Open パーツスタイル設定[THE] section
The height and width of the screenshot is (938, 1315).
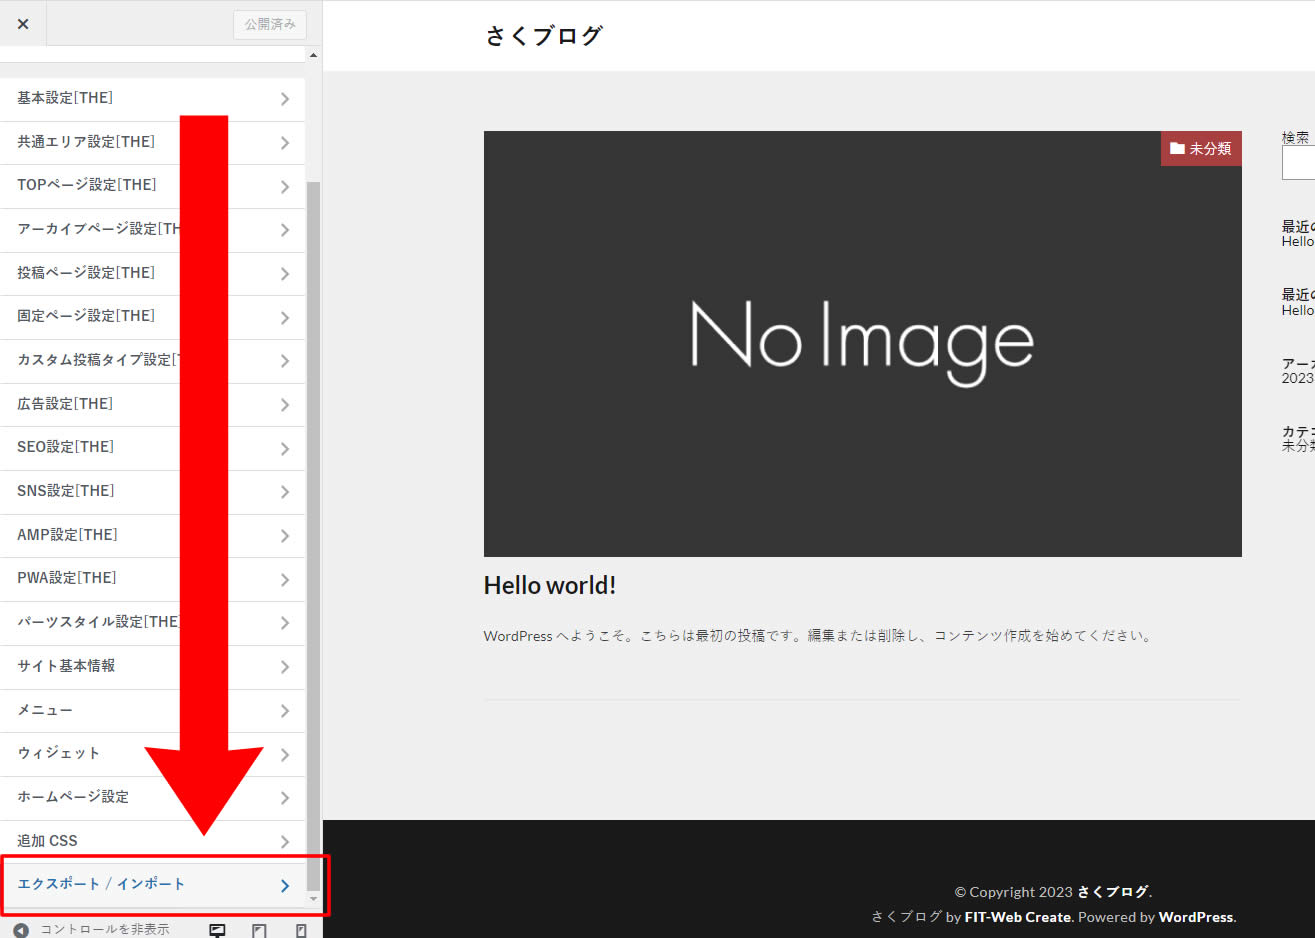tap(152, 622)
